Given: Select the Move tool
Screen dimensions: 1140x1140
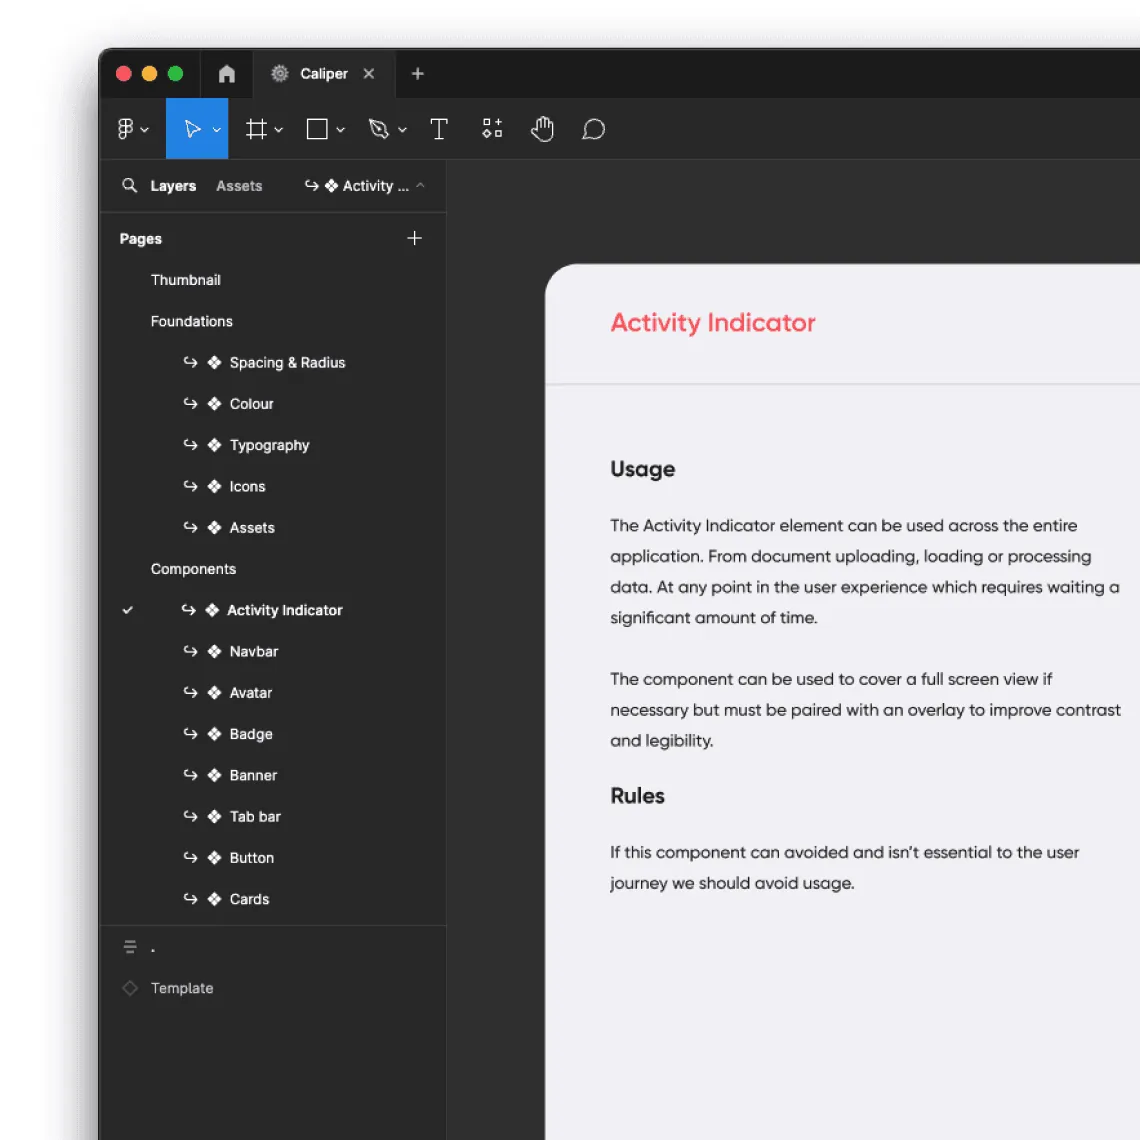Looking at the screenshot, I should 191,129.
